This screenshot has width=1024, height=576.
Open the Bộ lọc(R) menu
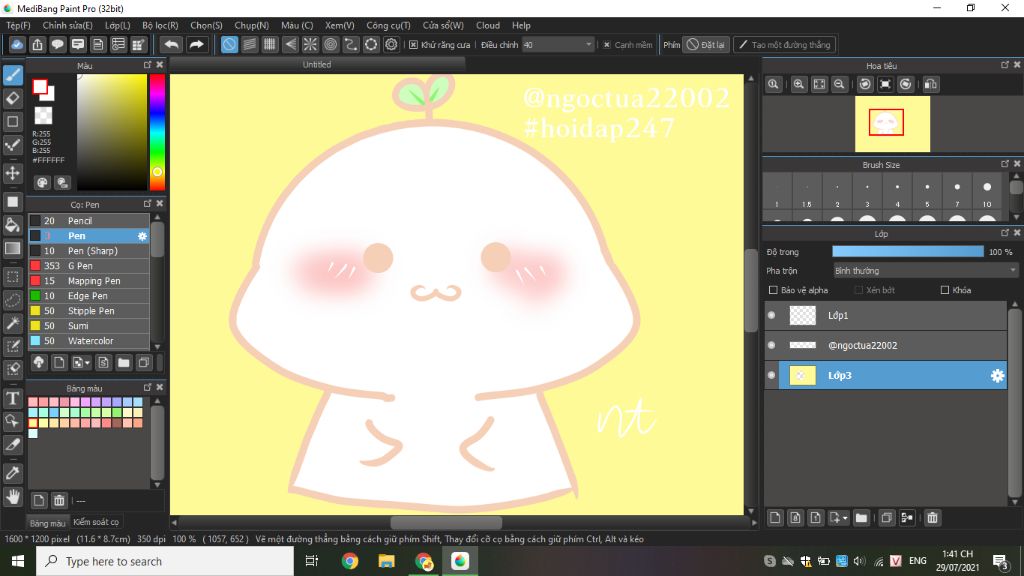pos(160,25)
